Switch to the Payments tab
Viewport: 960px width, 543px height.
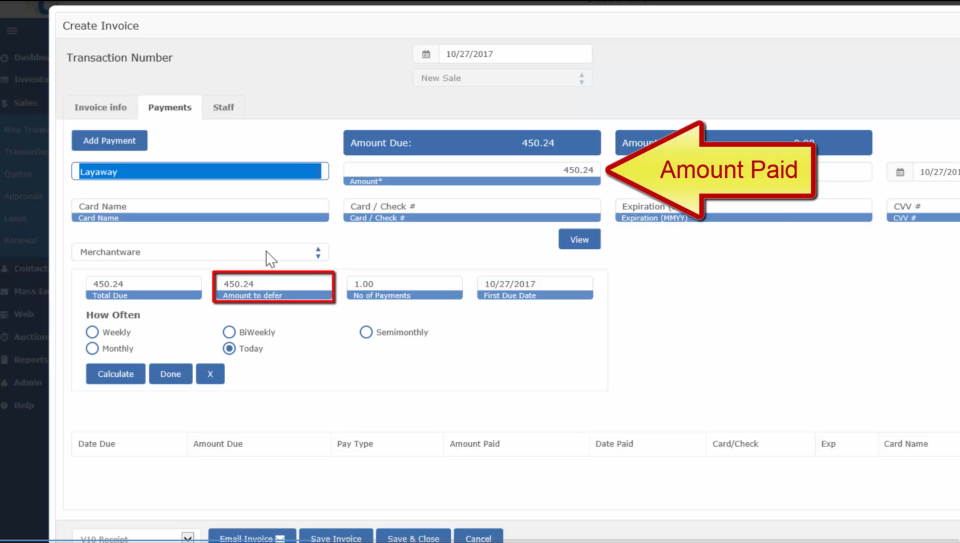coord(170,107)
